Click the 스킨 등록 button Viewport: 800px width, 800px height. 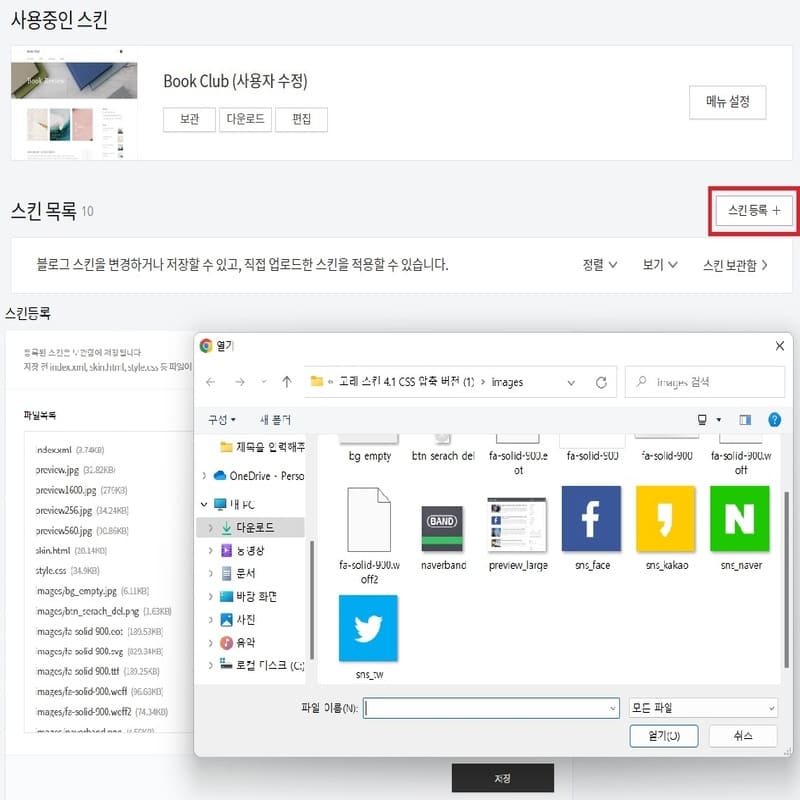tap(753, 212)
